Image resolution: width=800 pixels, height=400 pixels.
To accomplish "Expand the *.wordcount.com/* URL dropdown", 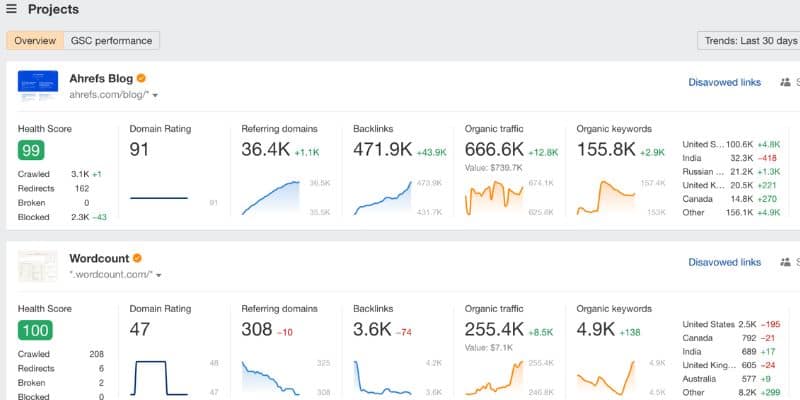I will coord(159,275).
